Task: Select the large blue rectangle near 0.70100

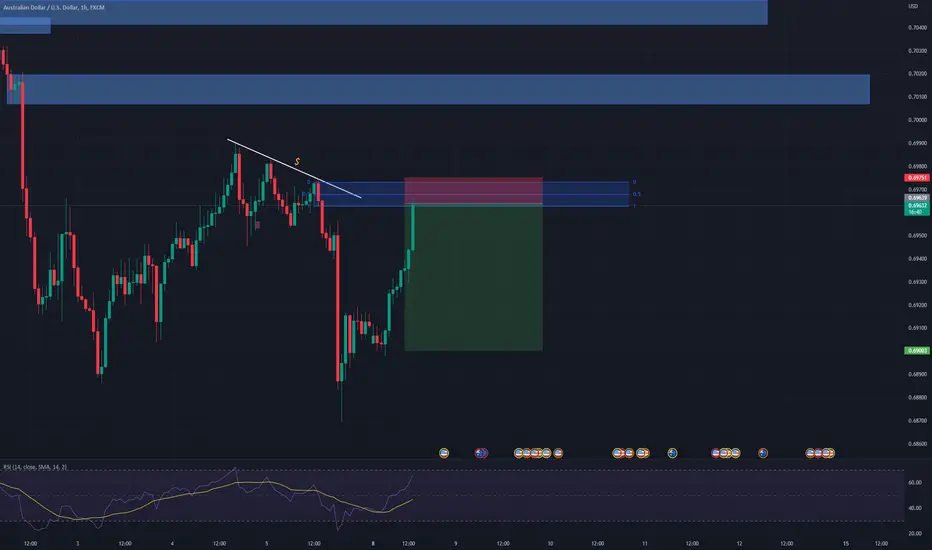Action: coord(438,89)
